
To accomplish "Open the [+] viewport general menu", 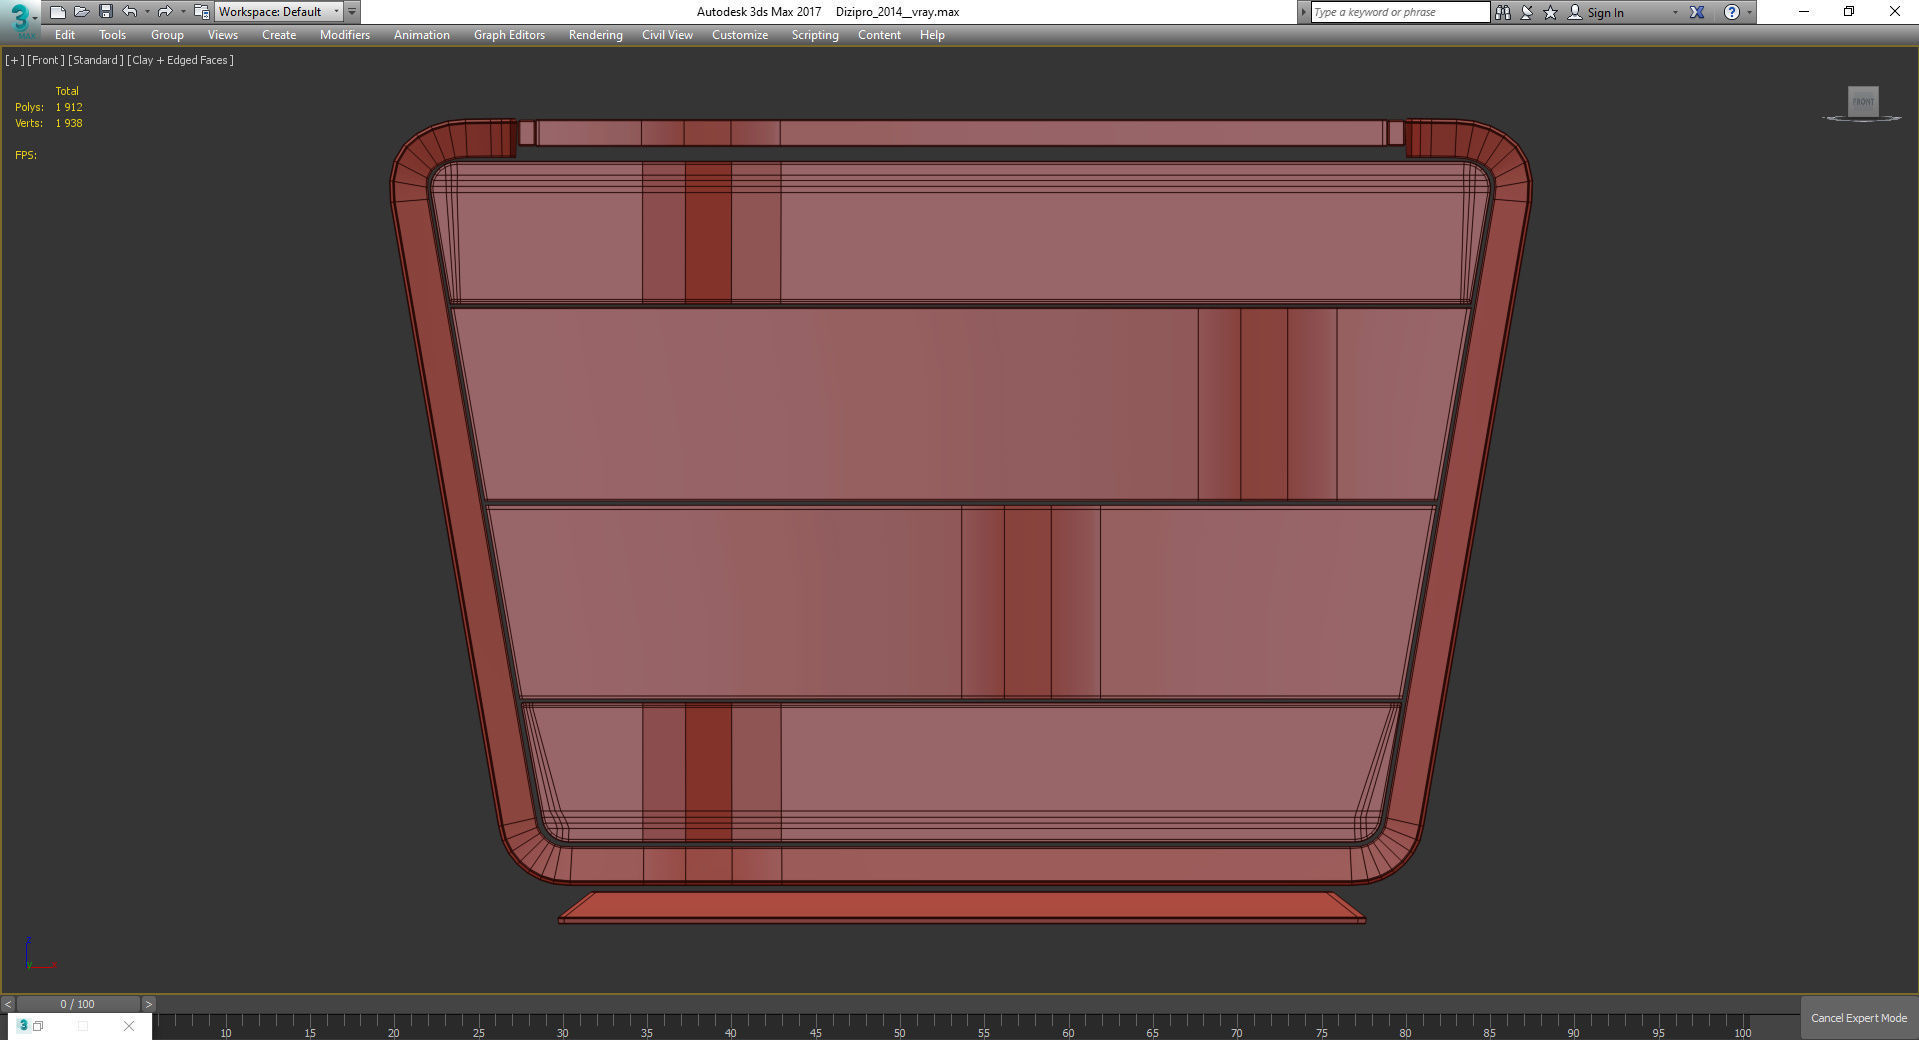I will [14, 60].
